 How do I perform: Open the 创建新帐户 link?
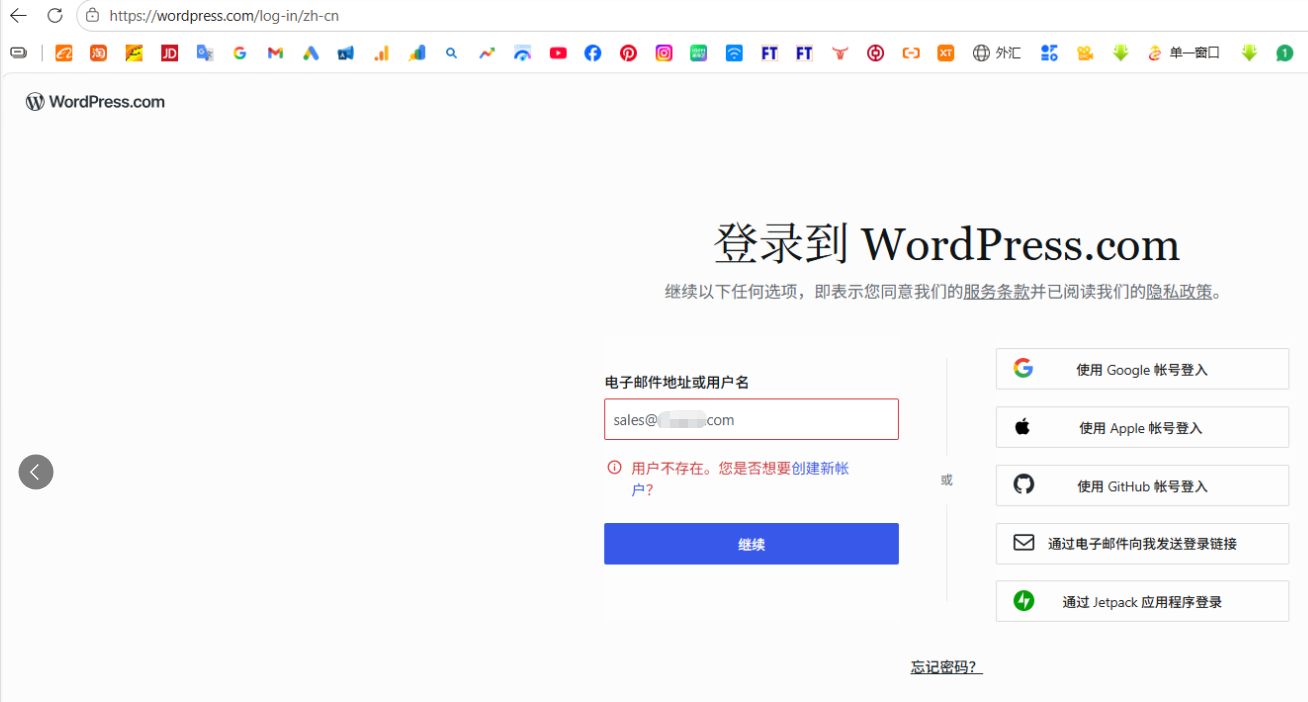tap(820, 468)
